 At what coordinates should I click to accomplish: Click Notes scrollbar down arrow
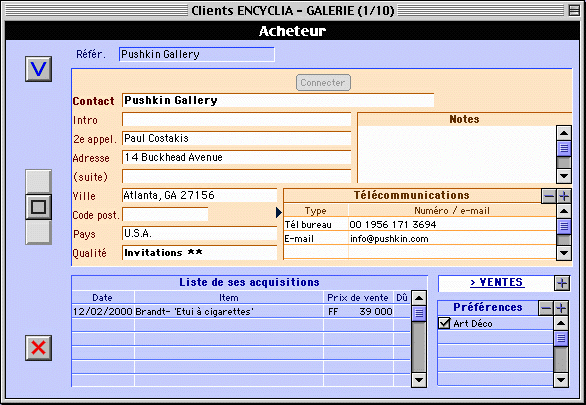pyautogui.click(x=564, y=176)
